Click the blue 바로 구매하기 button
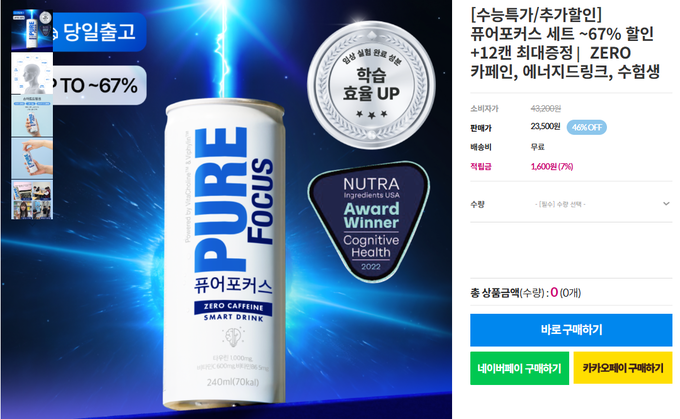The image size is (680, 419). click(x=571, y=330)
